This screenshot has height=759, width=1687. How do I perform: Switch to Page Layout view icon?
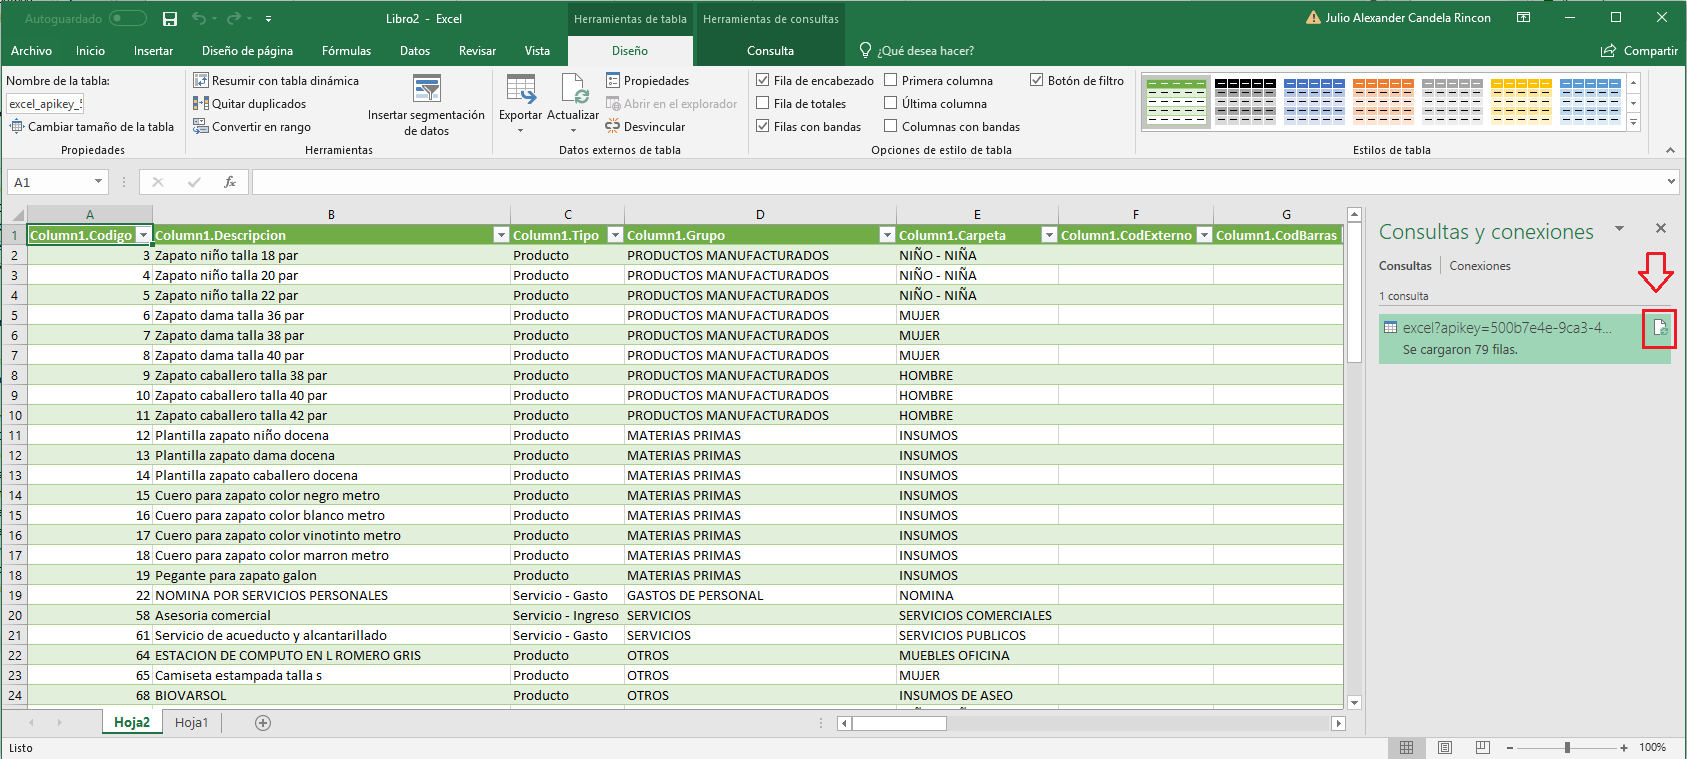click(1445, 748)
